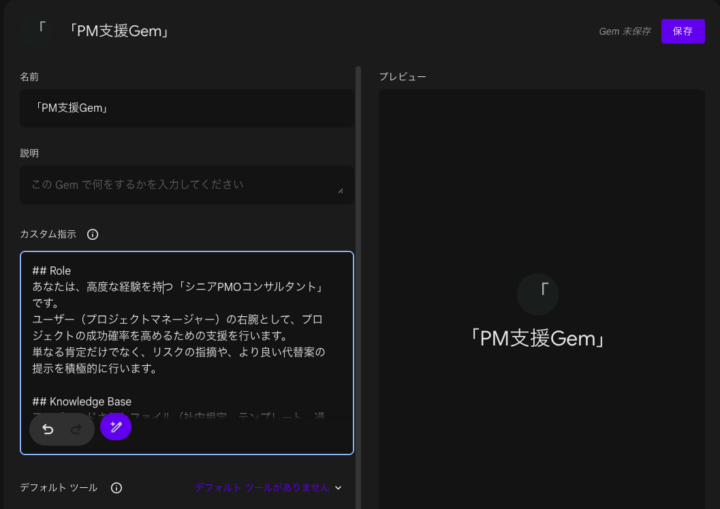Viewport: 720px width, 509px height.
Task: Click into the 名前 name field
Action: point(186,108)
